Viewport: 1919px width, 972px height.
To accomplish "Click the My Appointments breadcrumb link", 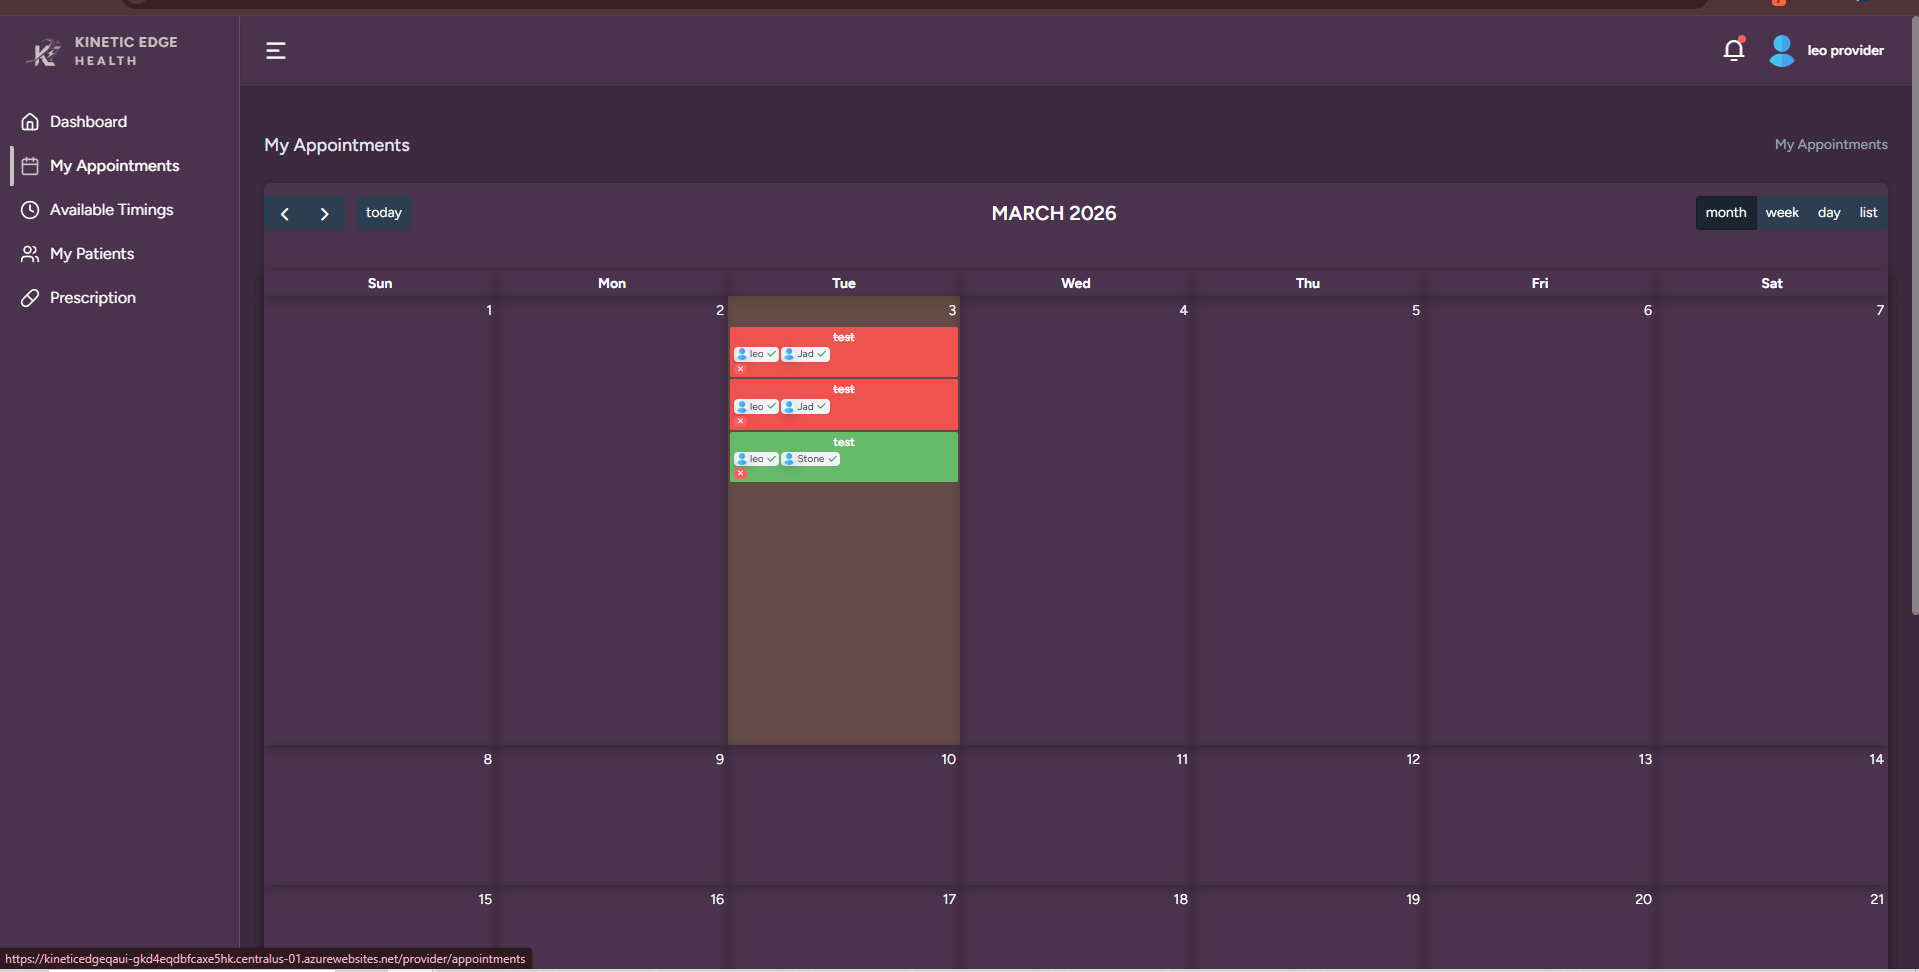I will 1830,145.
